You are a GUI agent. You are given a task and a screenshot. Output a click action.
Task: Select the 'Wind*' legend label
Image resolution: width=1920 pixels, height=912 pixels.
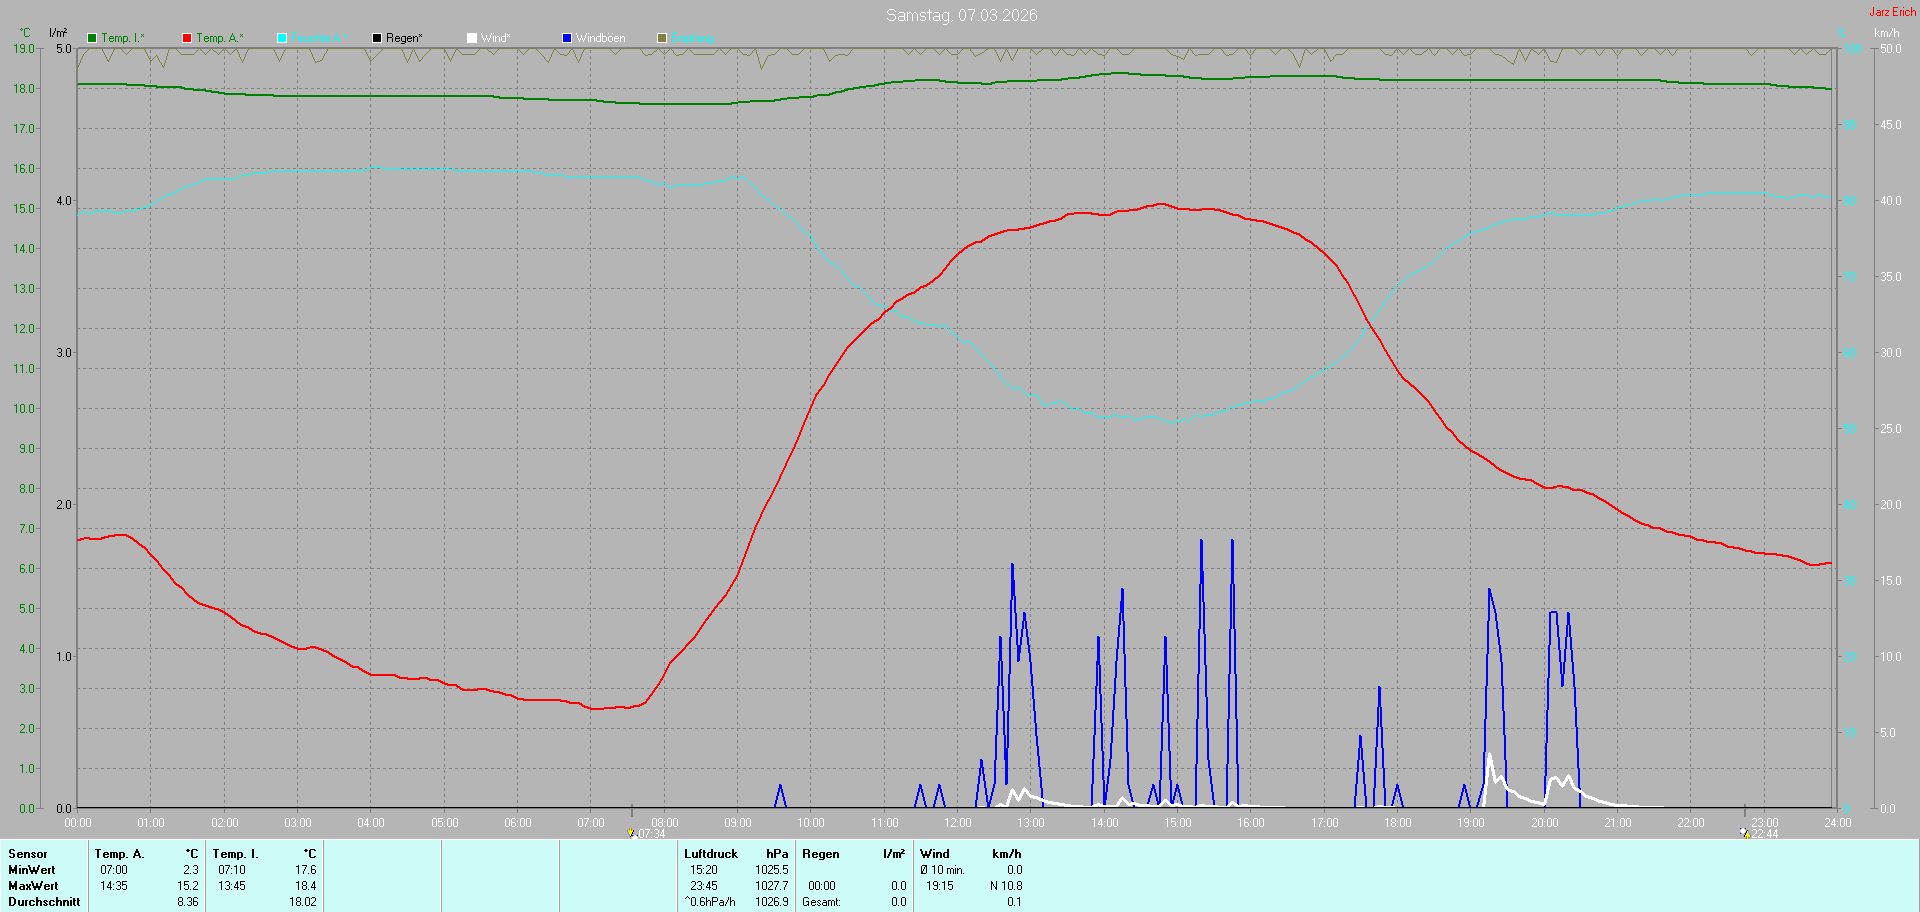click(x=496, y=38)
